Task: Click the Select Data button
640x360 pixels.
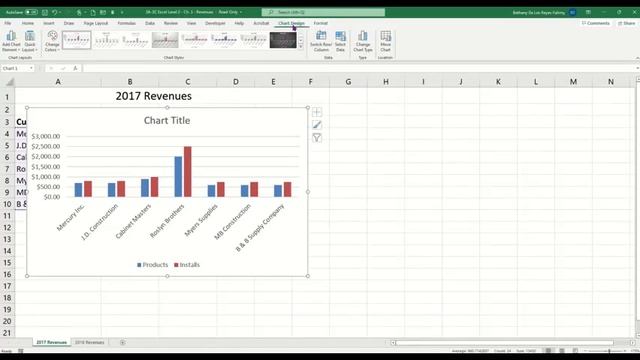Action: [x=340, y=41]
